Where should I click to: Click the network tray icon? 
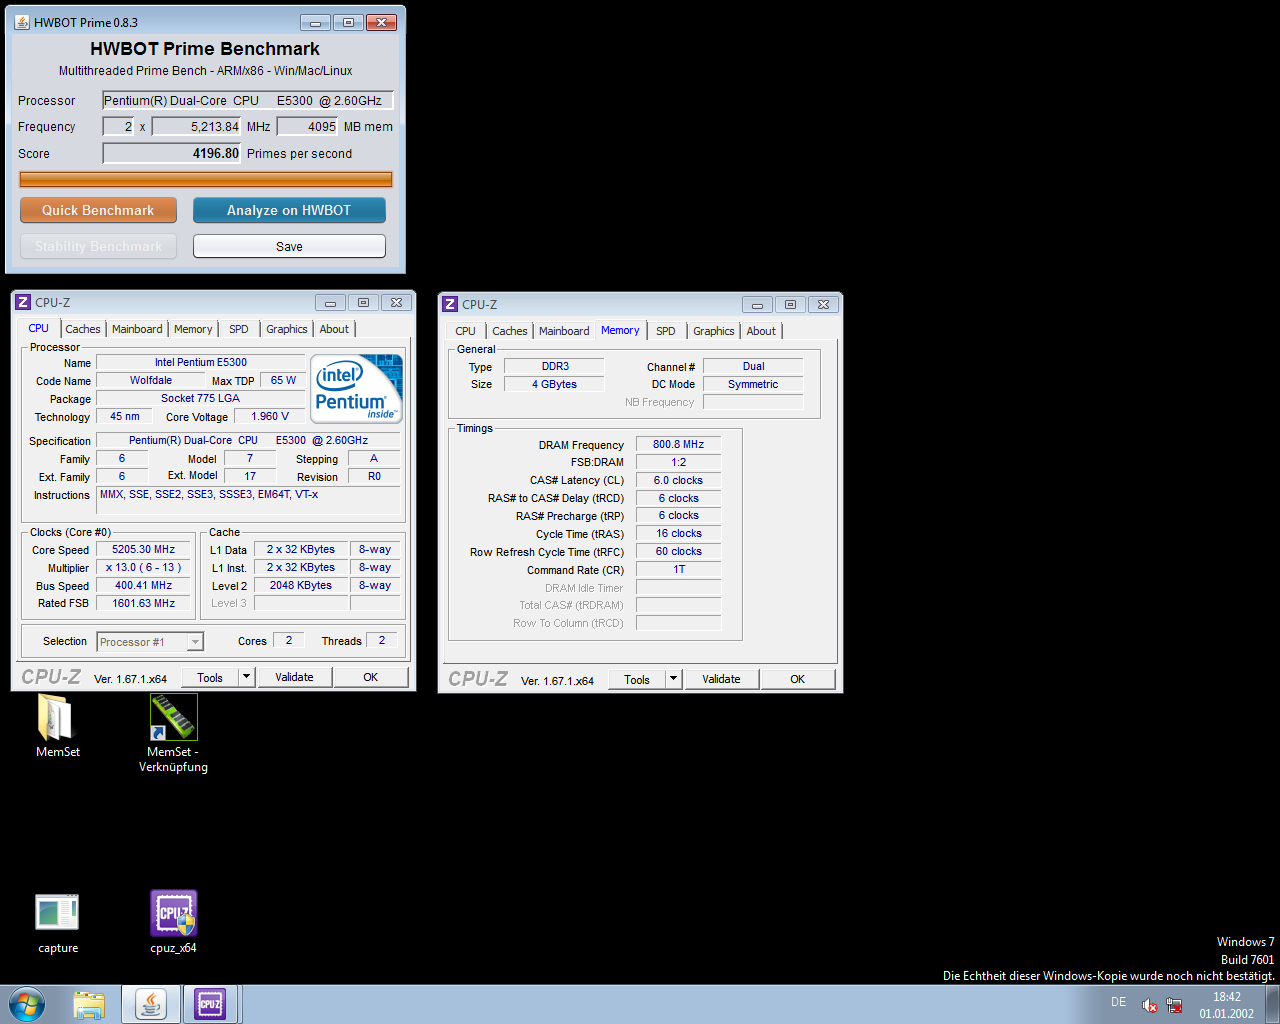pyautogui.click(x=1174, y=1005)
